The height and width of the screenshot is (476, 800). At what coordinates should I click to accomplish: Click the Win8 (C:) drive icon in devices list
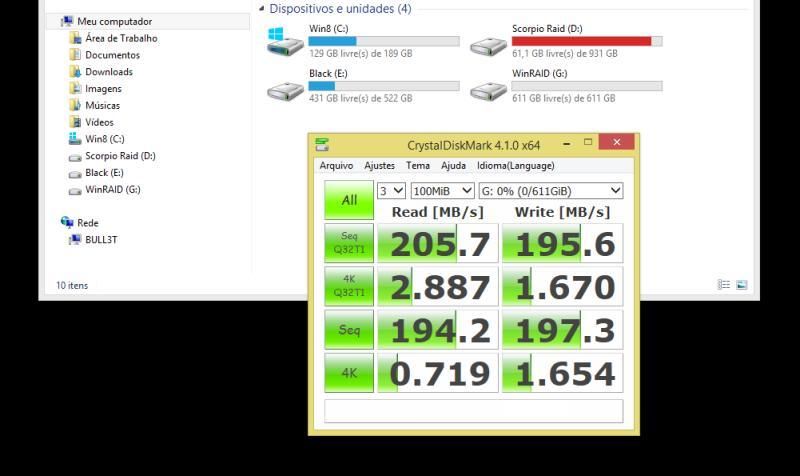[x=285, y=42]
